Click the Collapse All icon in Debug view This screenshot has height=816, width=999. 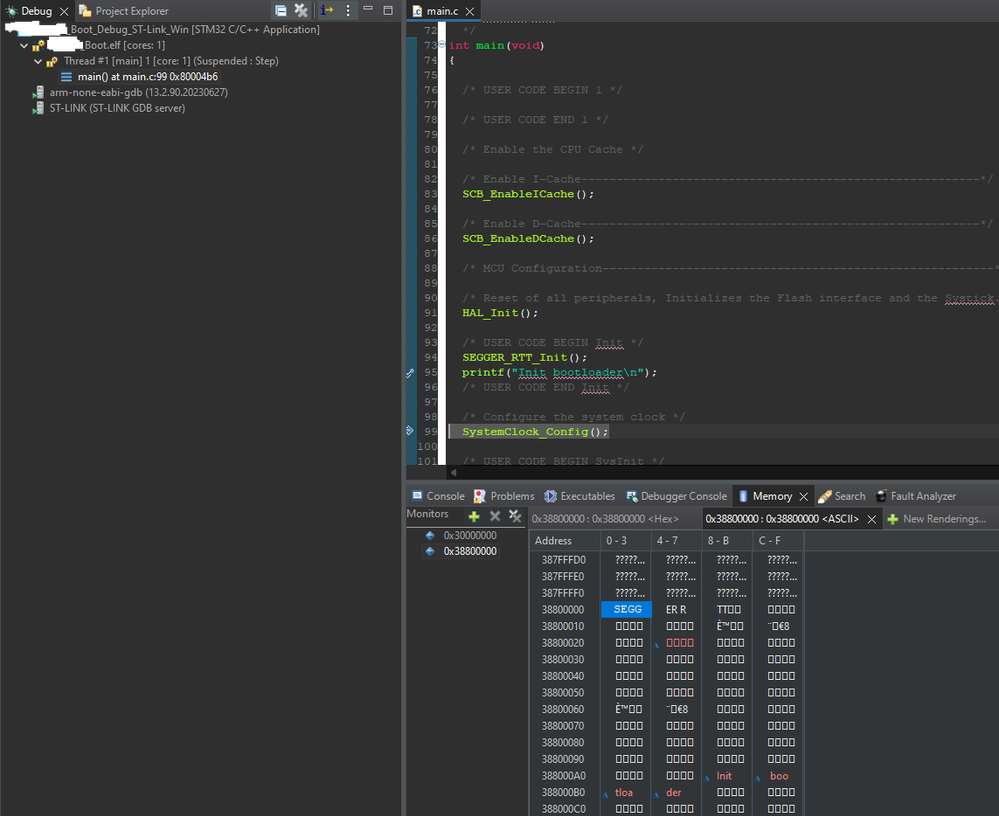[281, 10]
